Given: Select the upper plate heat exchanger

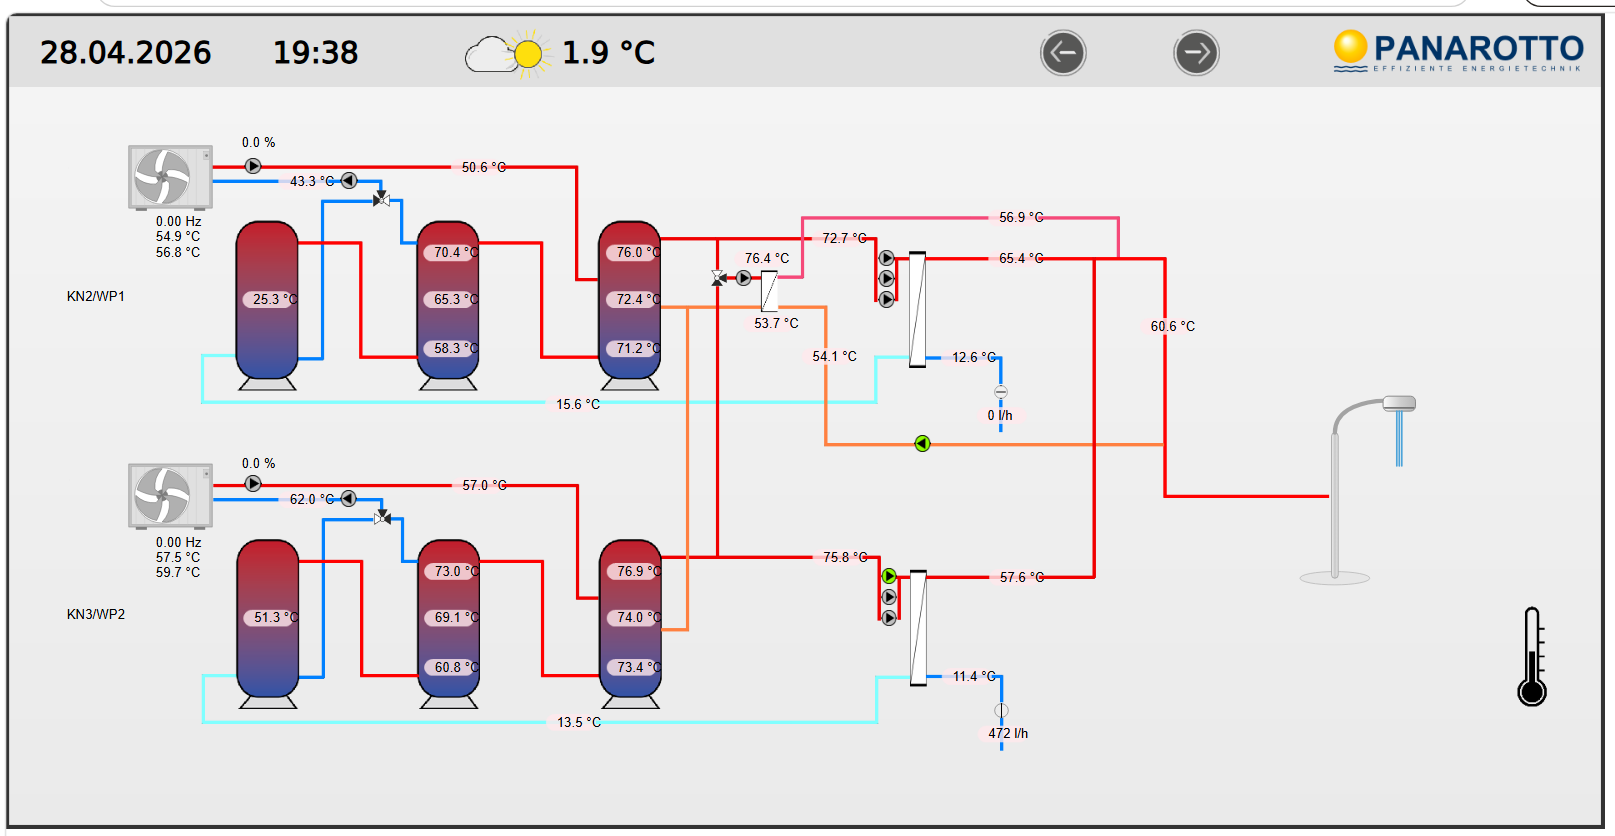Looking at the screenshot, I should click(x=917, y=310).
